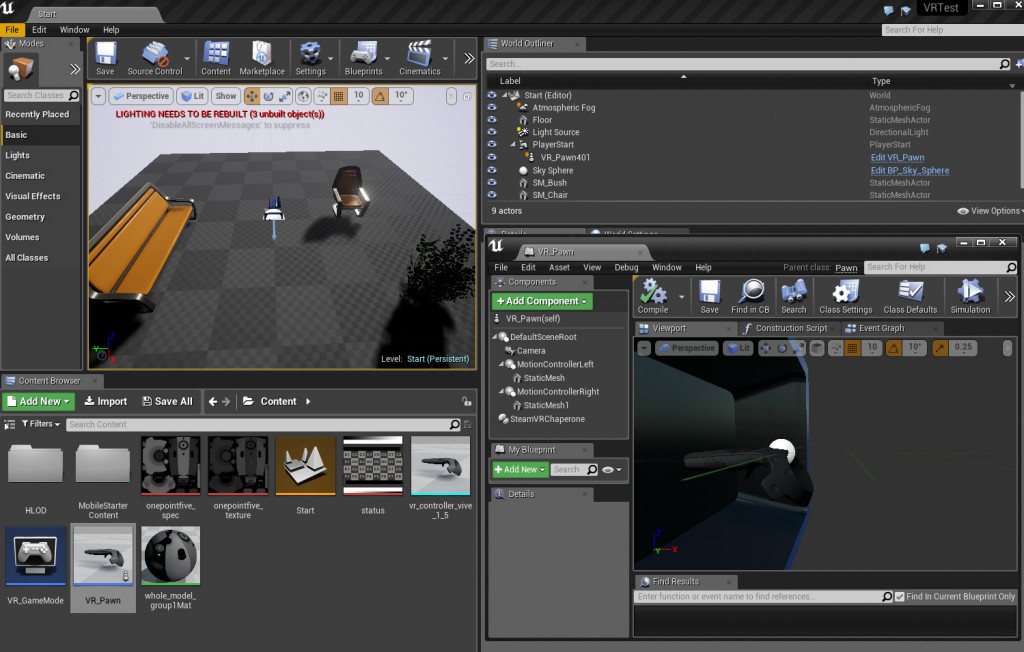The image size is (1024, 652).
Task: Save the level with main toolbar Save
Action: pos(105,58)
